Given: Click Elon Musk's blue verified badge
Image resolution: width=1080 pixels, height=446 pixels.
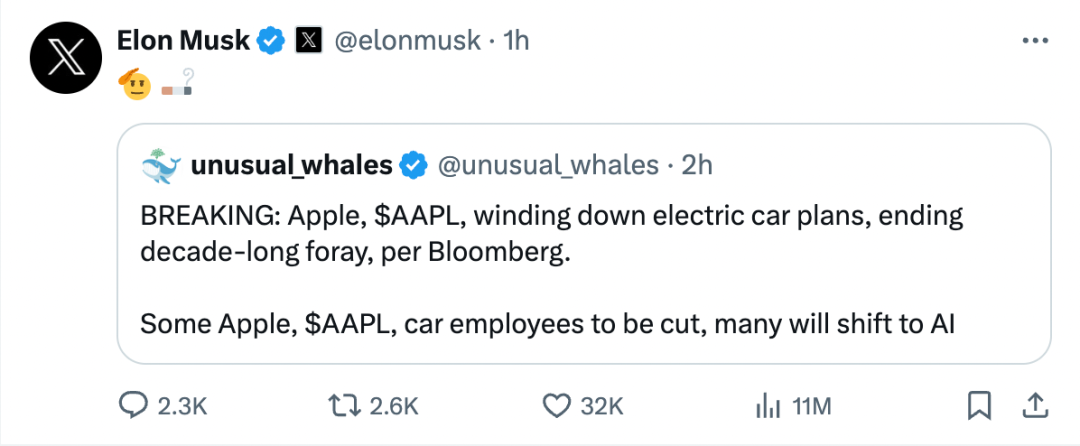Looking at the screenshot, I should point(270,41).
